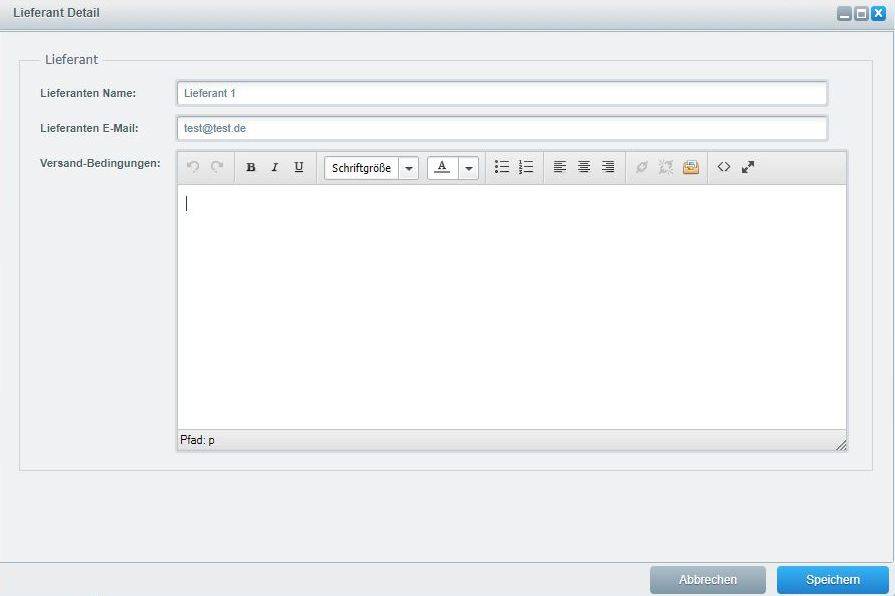Focus the Lieferanten Name input field
This screenshot has width=895, height=596.
(502, 93)
